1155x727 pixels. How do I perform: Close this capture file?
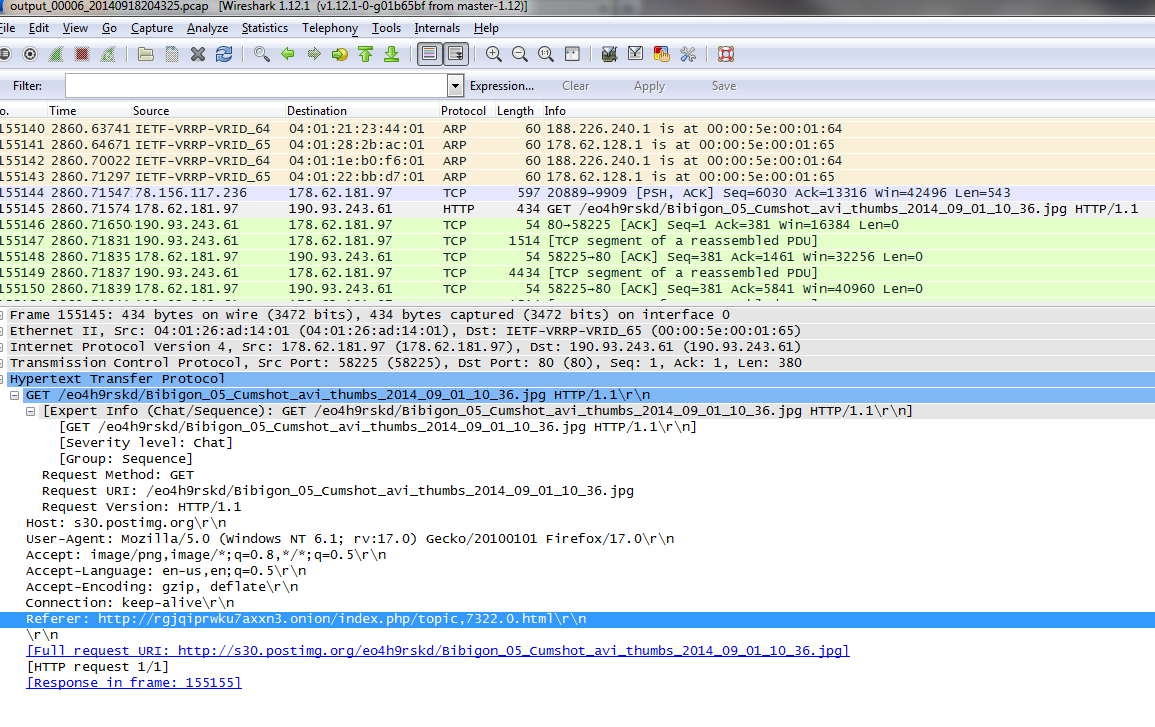(x=197, y=55)
